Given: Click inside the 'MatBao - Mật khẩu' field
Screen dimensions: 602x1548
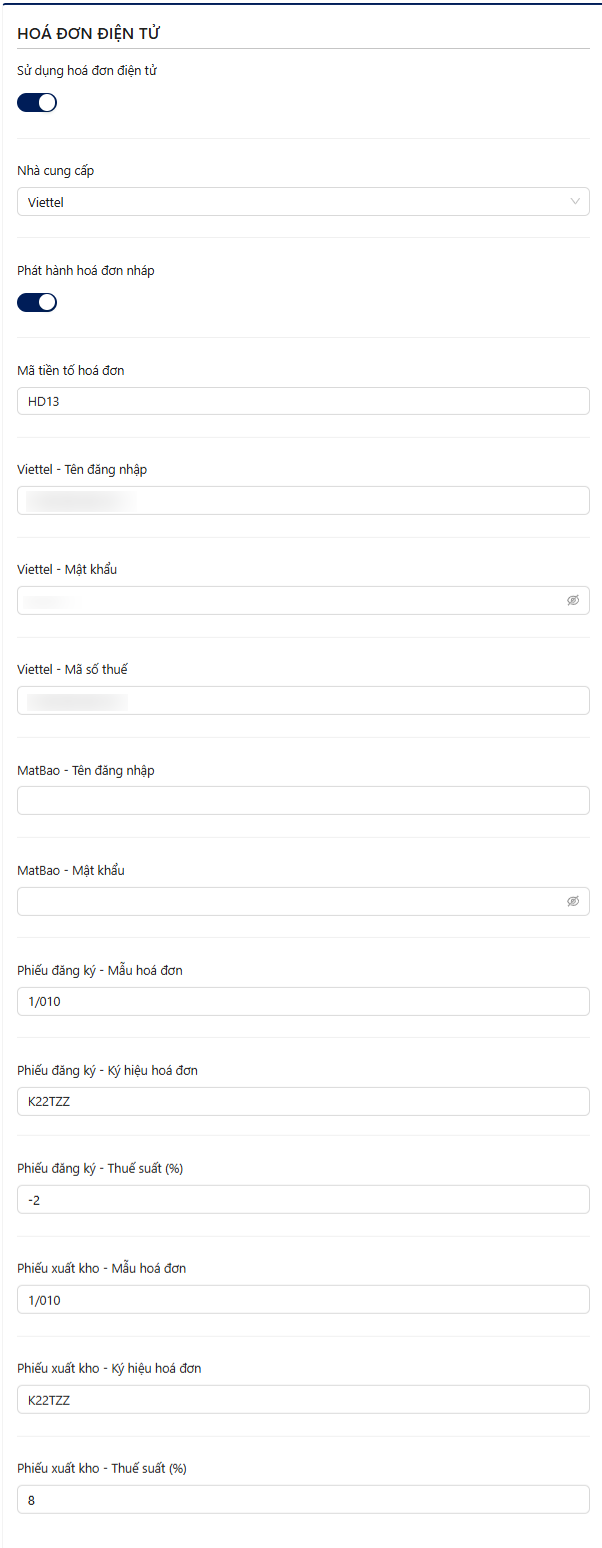Looking at the screenshot, I should point(290,901).
